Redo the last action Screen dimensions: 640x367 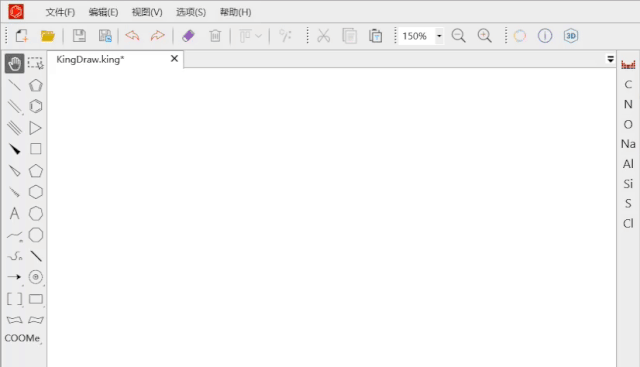158,36
